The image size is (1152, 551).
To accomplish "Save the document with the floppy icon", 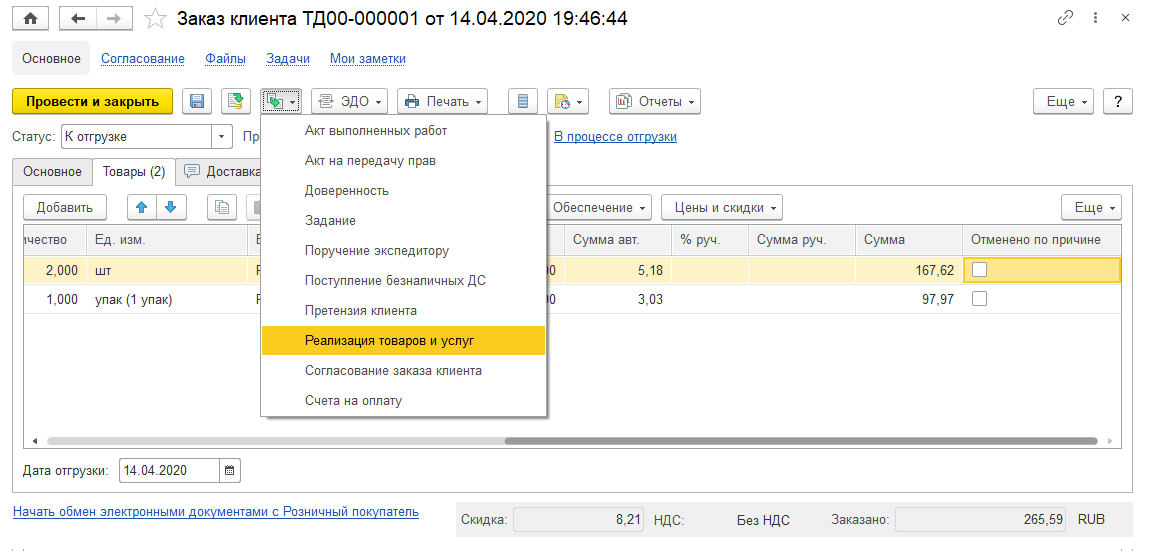I will pyautogui.click(x=197, y=101).
